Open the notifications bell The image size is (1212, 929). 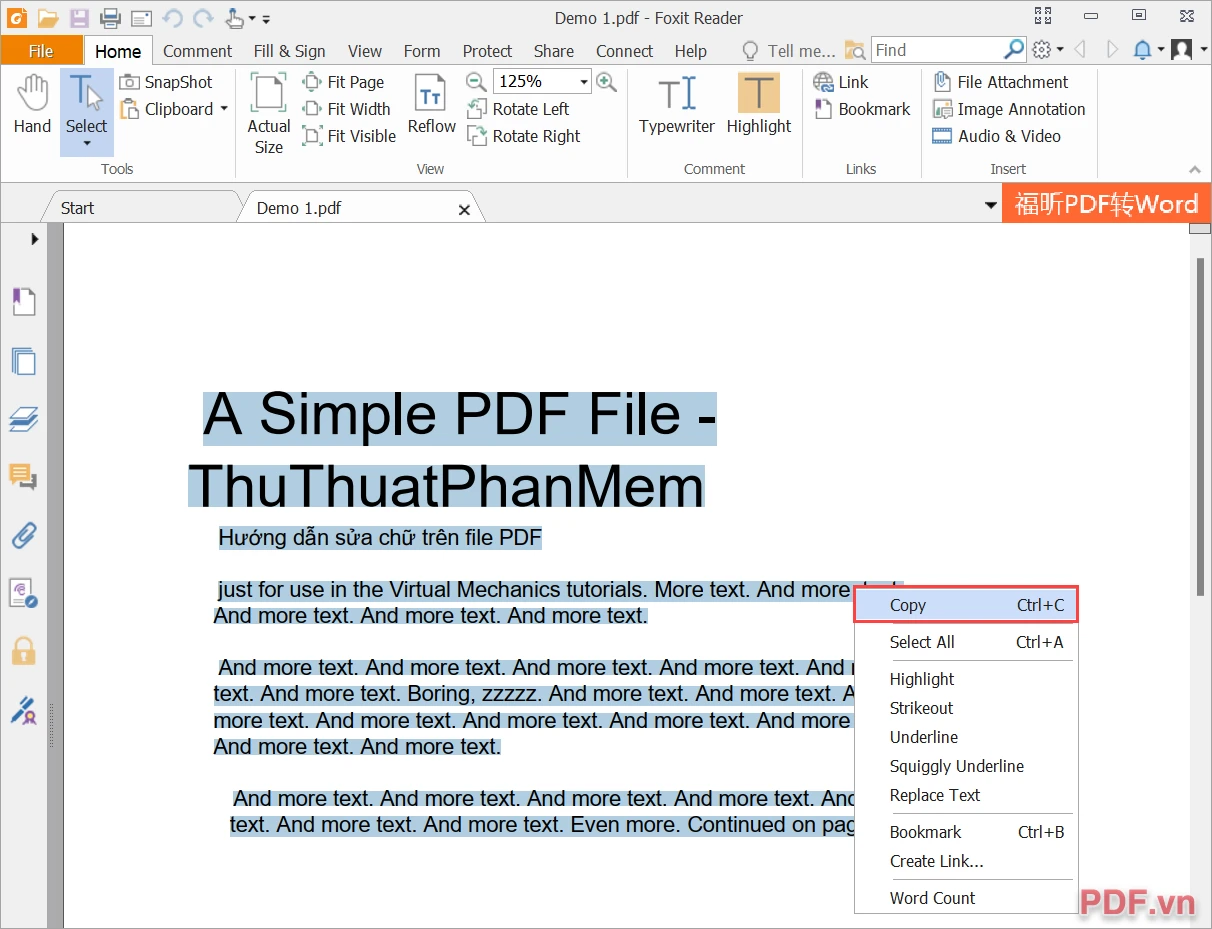1143,50
